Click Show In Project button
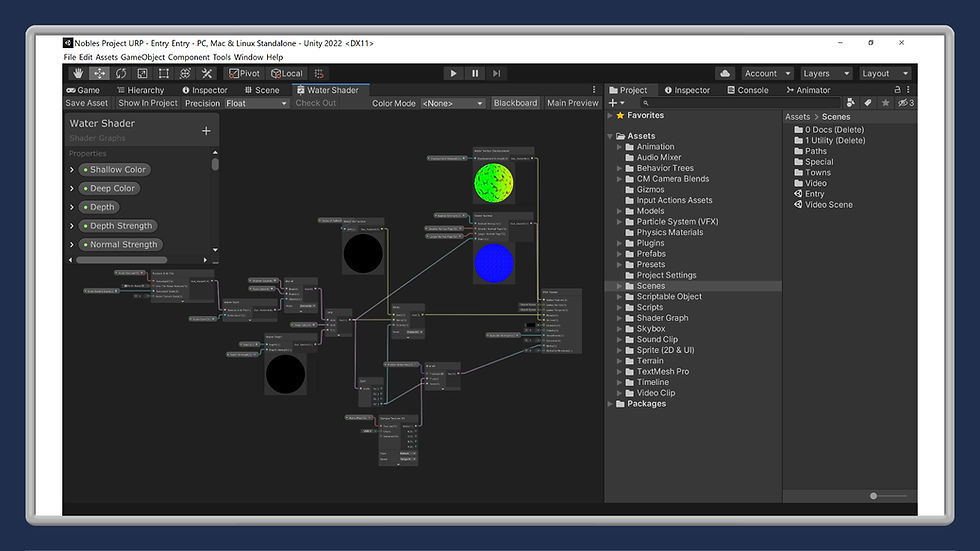 click(148, 103)
